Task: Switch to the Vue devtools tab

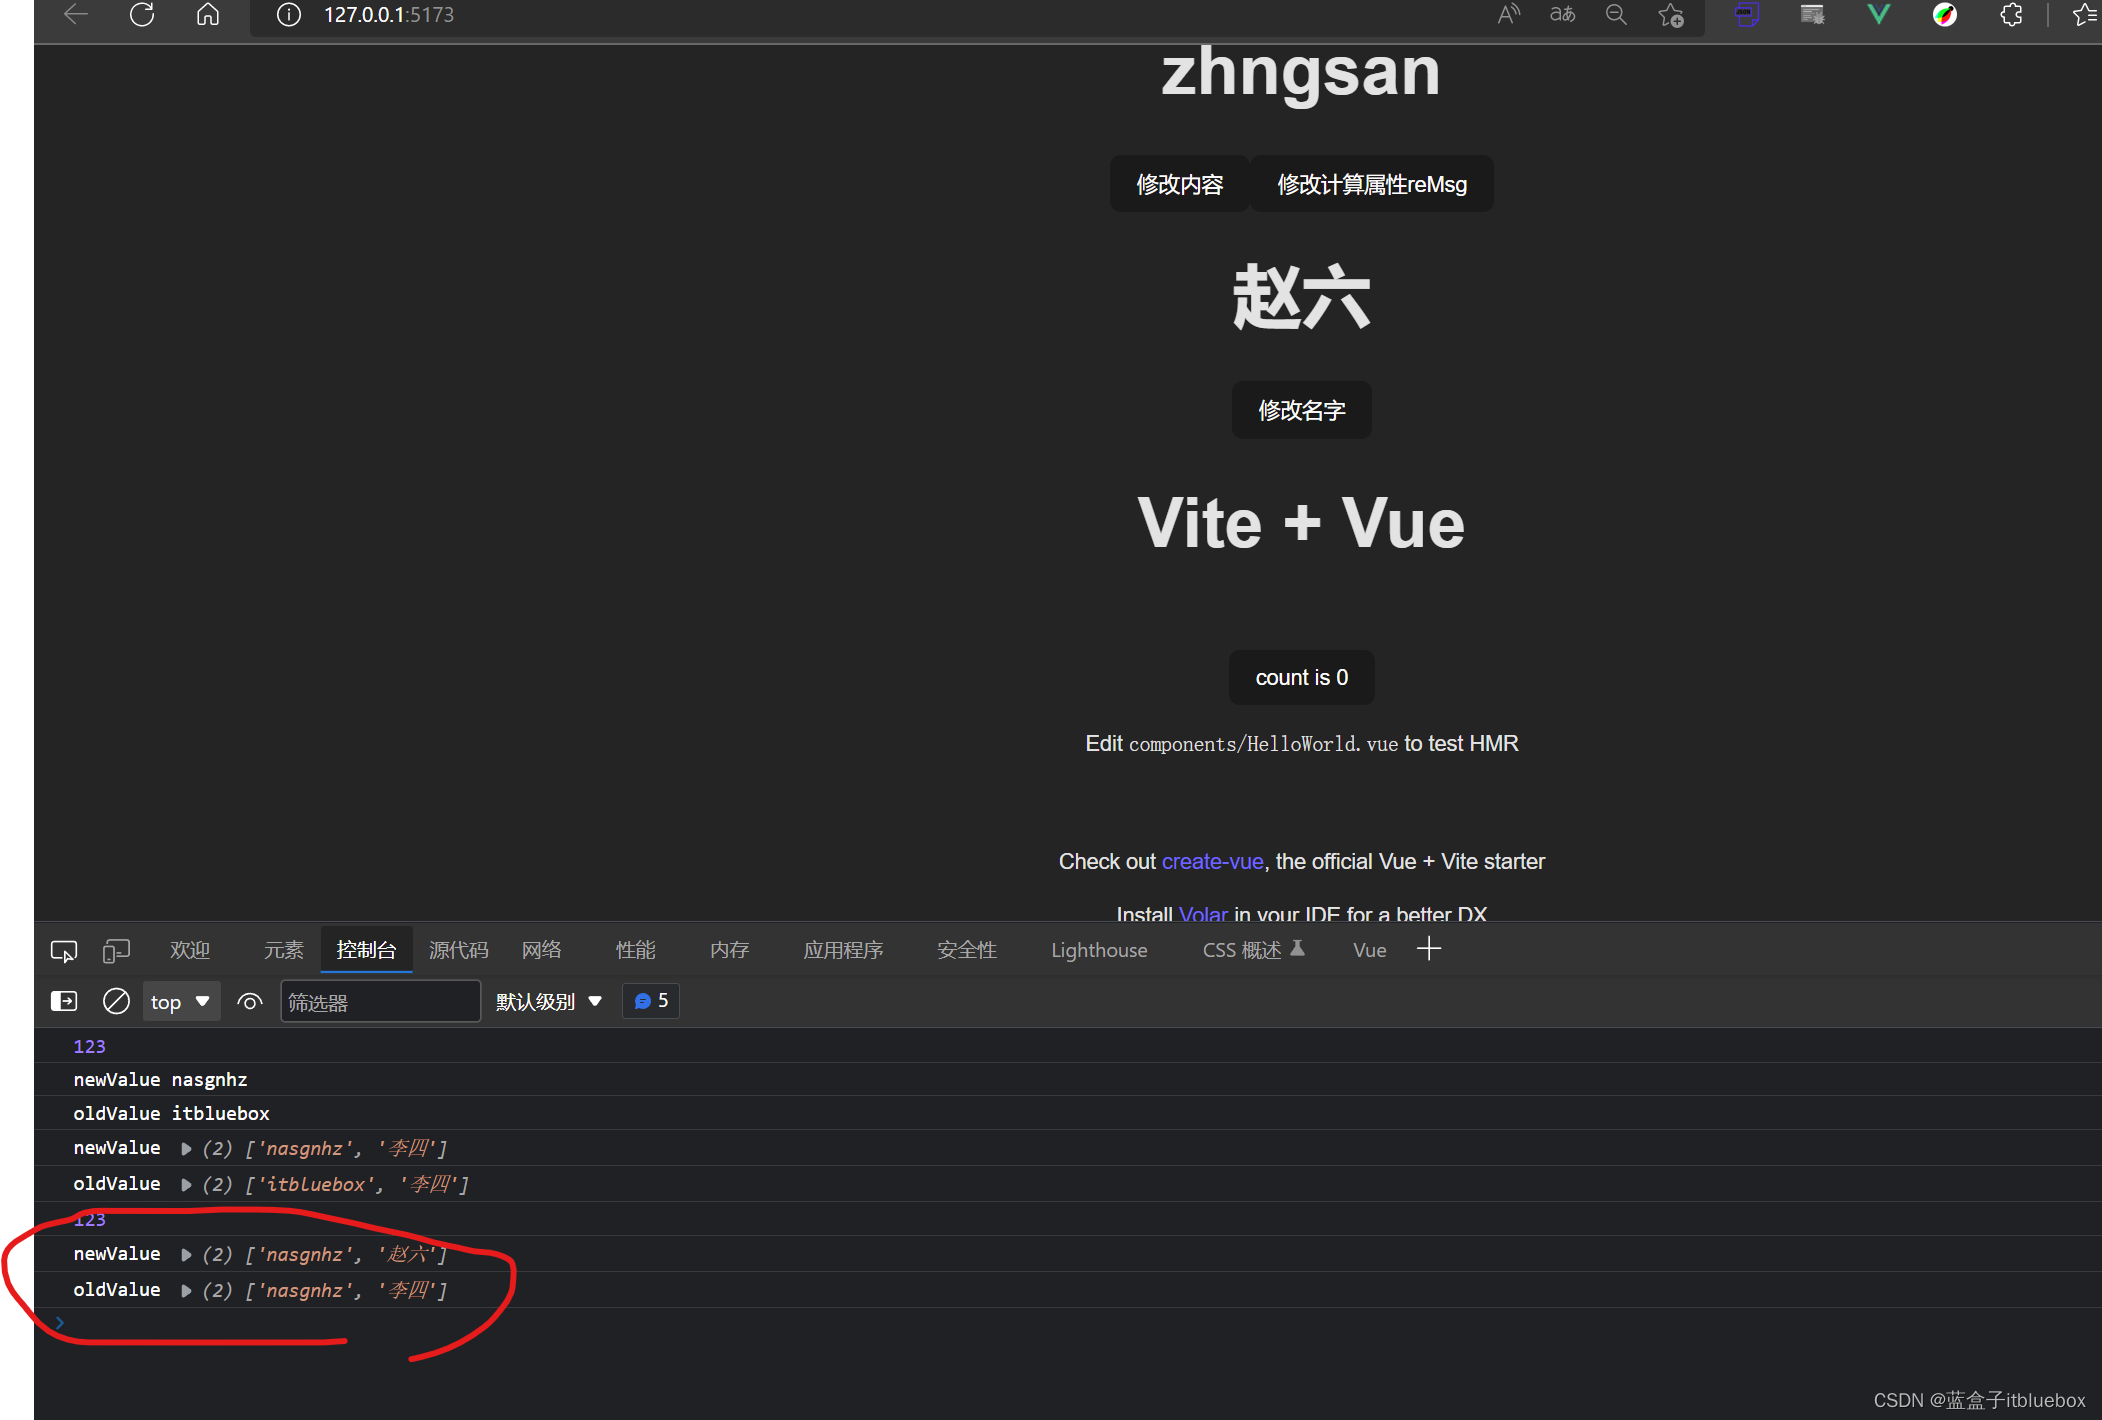Action: pos(1369,949)
